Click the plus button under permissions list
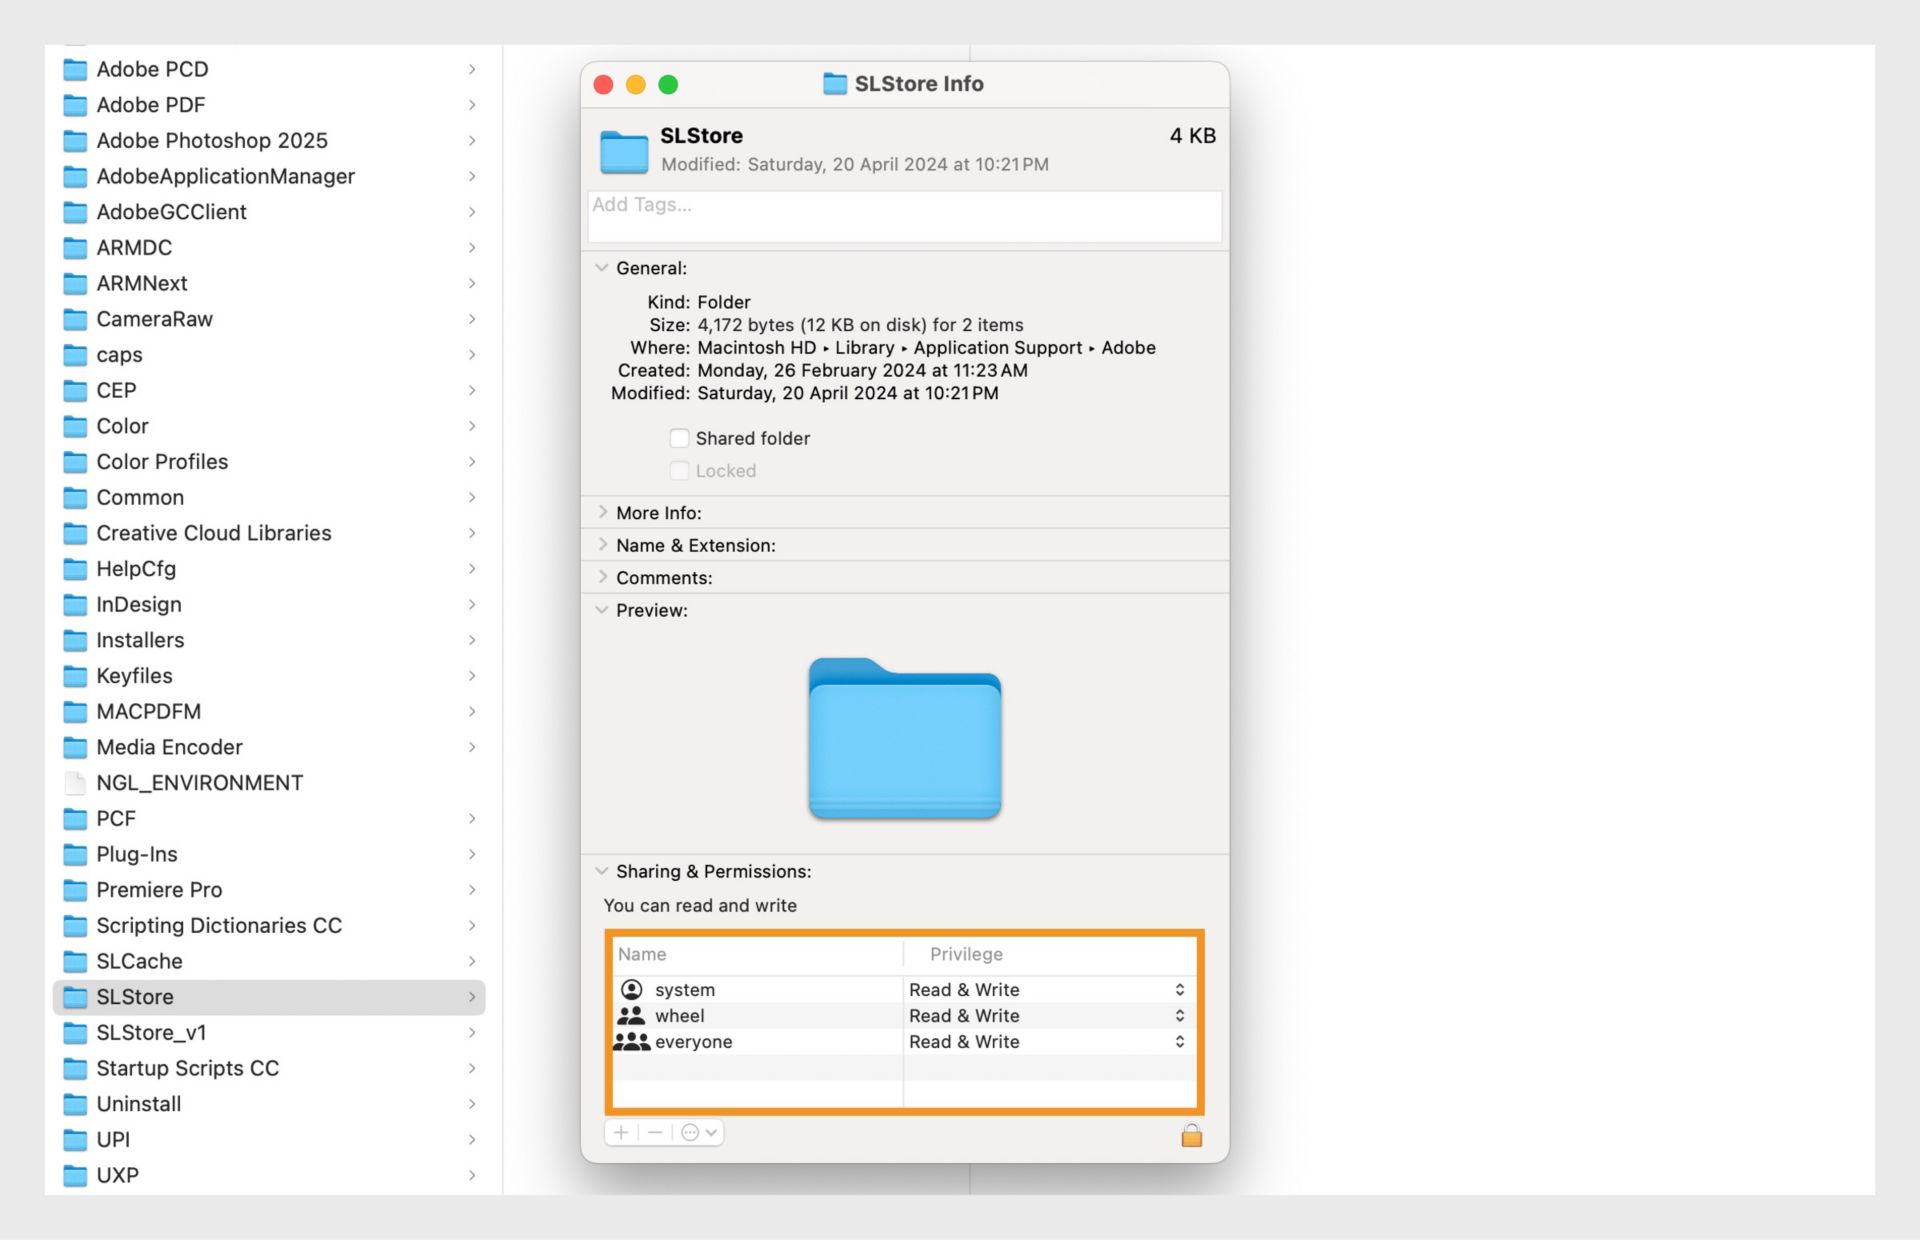Viewport: 1920px width, 1240px height. point(621,1133)
